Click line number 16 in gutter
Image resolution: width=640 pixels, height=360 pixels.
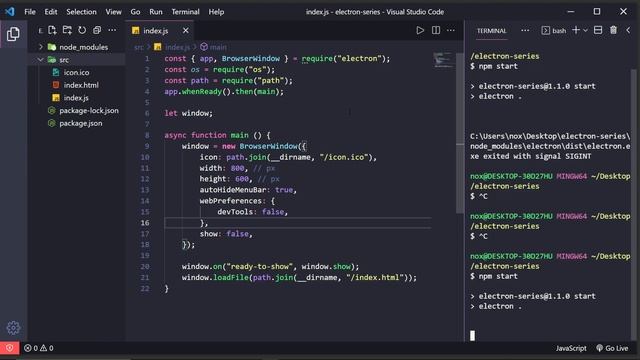145,223
